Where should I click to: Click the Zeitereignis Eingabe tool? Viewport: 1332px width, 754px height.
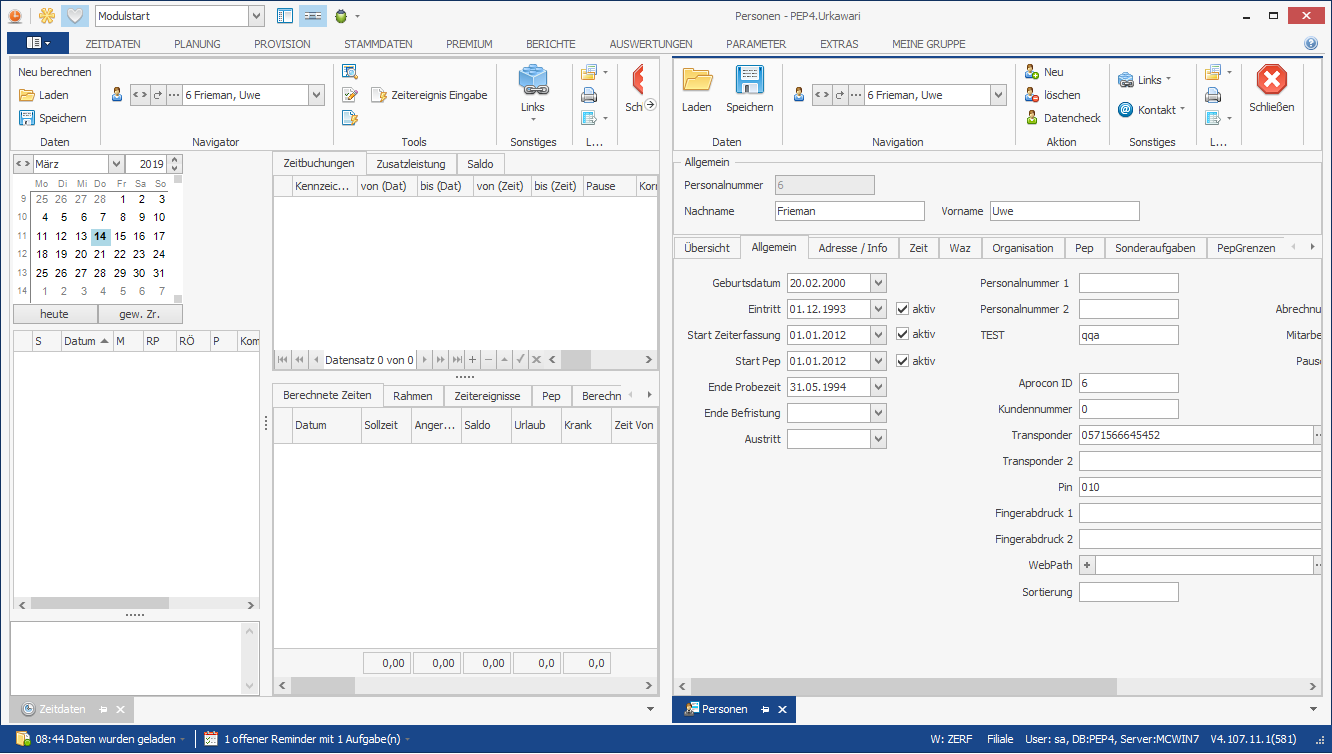pos(429,95)
